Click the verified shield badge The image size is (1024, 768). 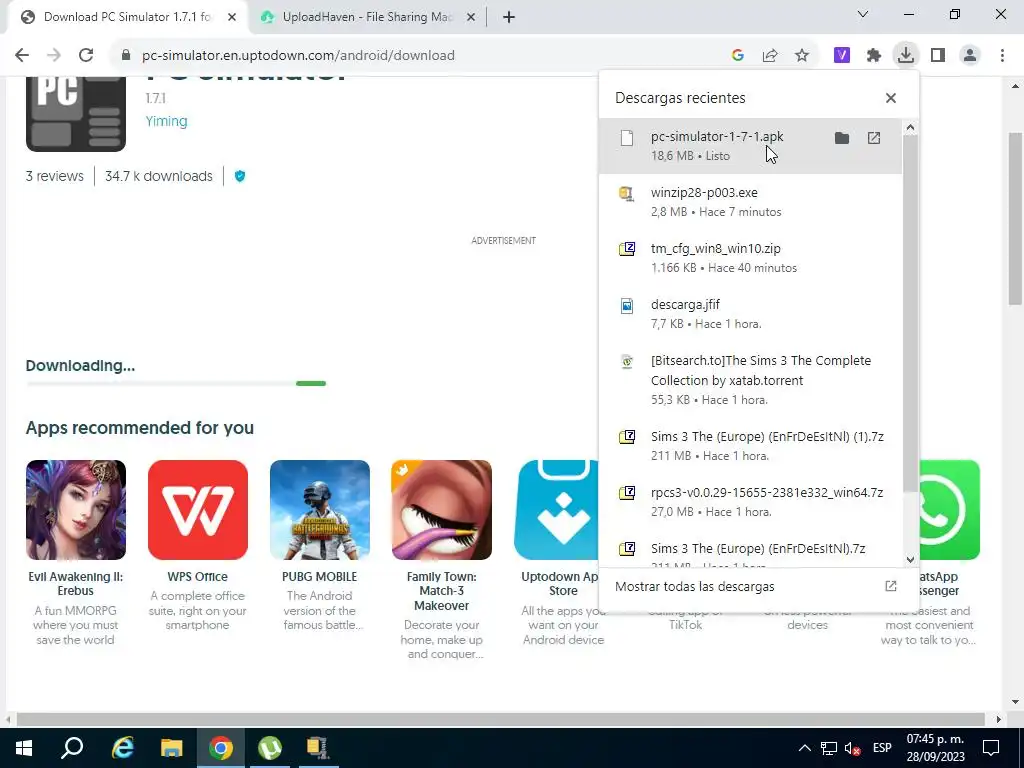click(240, 176)
